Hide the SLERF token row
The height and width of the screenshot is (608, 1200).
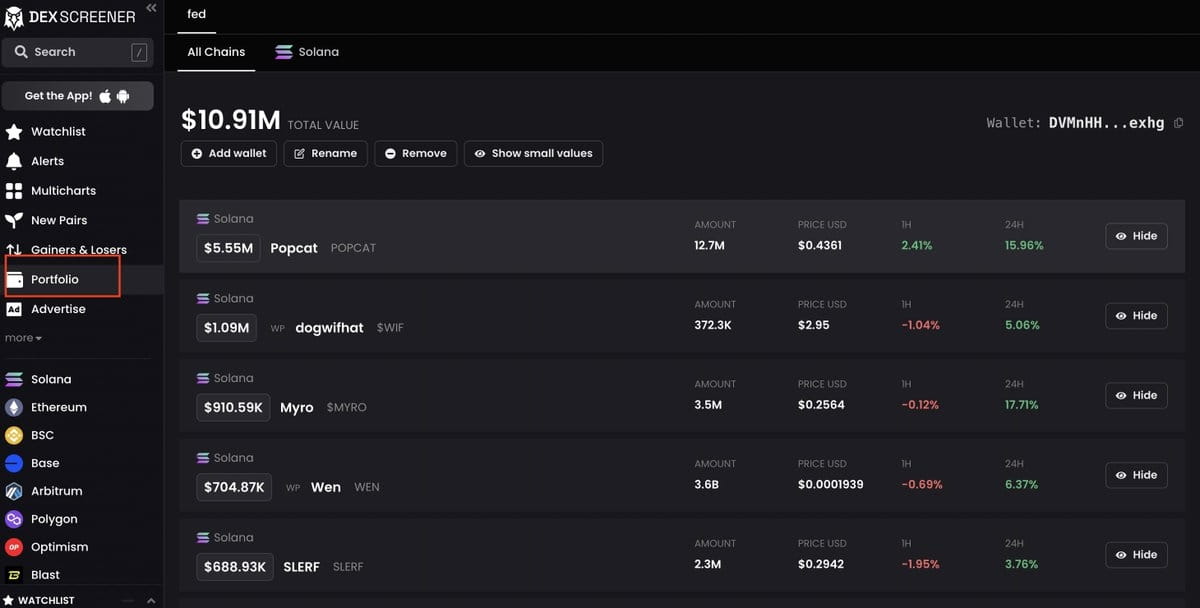click(1136, 555)
